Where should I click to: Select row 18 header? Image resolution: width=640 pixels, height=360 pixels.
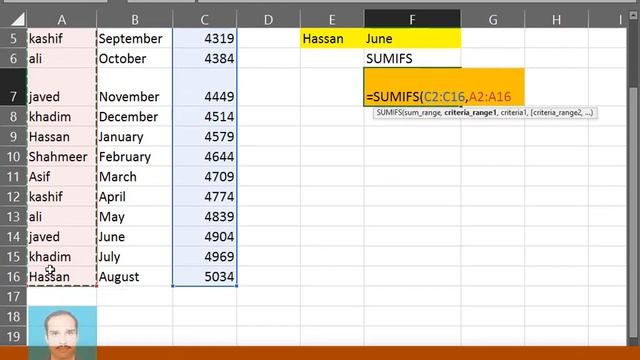point(13,317)
